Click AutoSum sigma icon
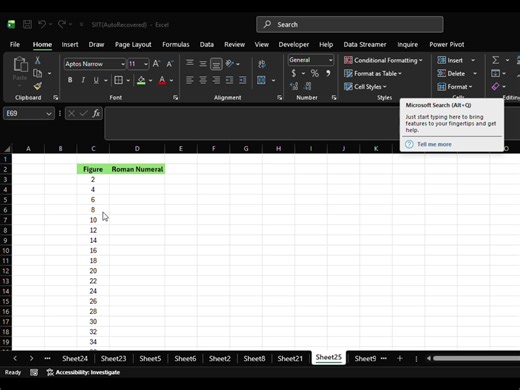This screenshot has height=390, width=520. click(x=496, y=60)
